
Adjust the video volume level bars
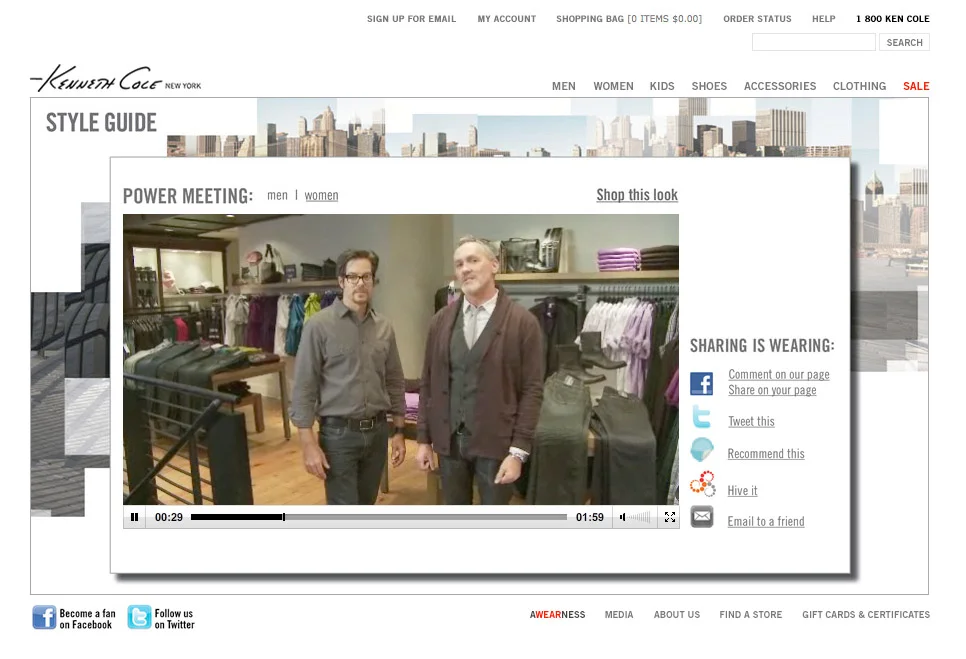coord(639,517)
